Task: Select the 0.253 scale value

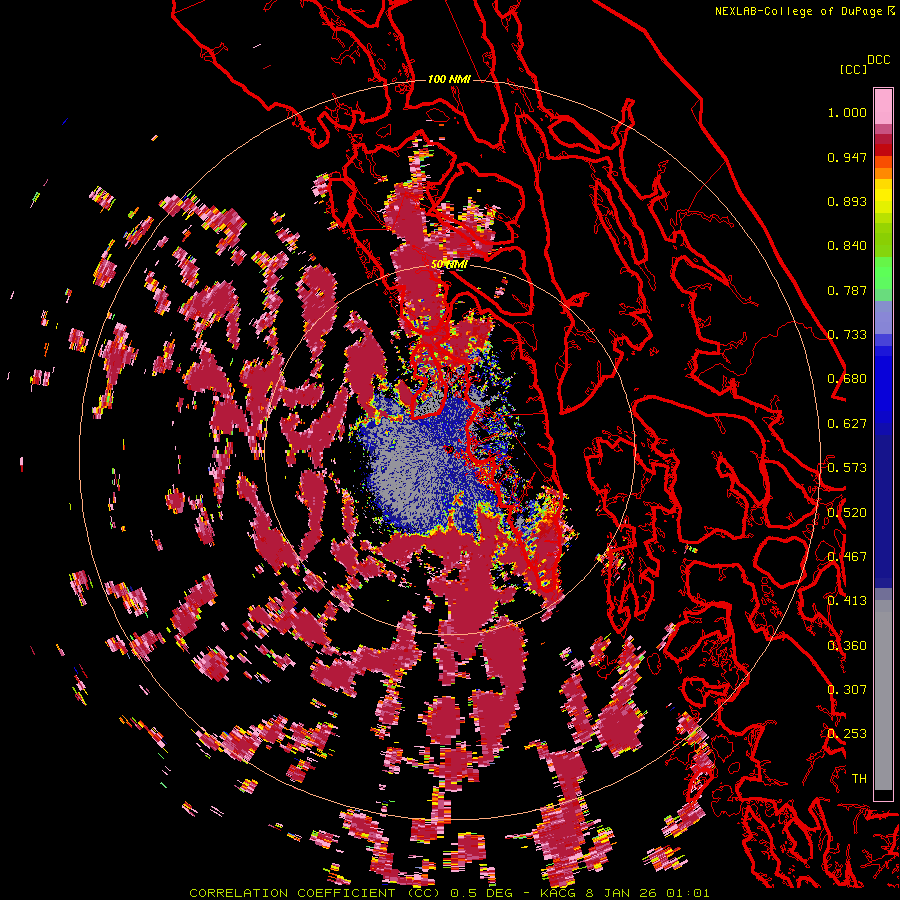Action: point(847,734)
